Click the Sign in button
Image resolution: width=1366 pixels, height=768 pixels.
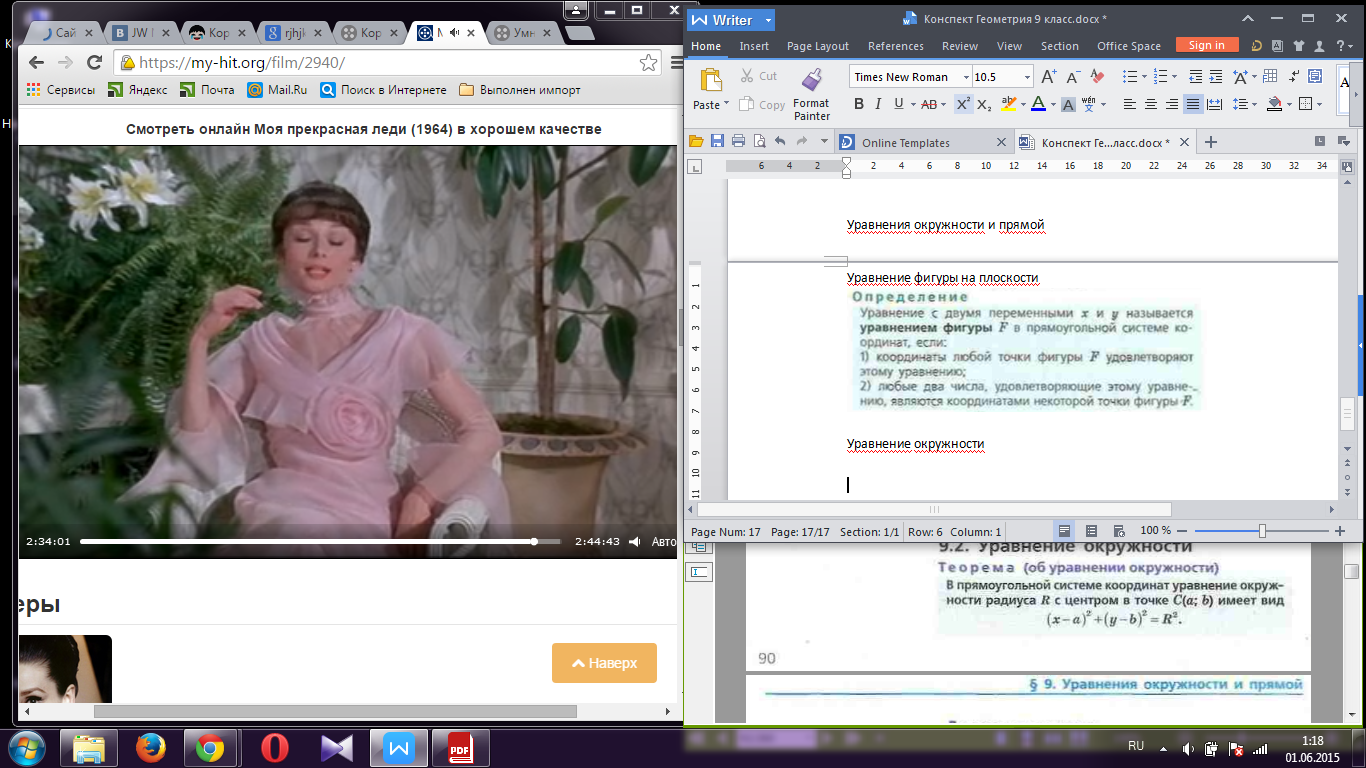[1207, 45]
